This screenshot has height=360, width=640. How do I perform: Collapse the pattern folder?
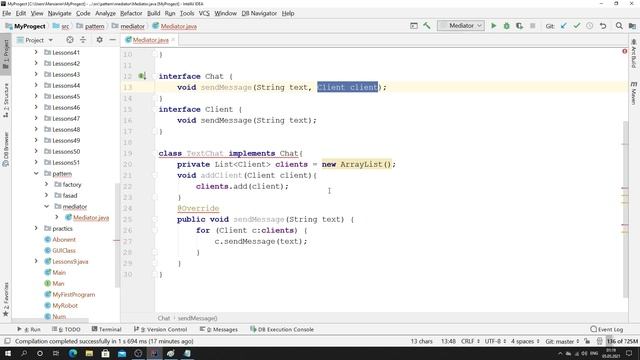pyautogui.click(x=36, y=173)
